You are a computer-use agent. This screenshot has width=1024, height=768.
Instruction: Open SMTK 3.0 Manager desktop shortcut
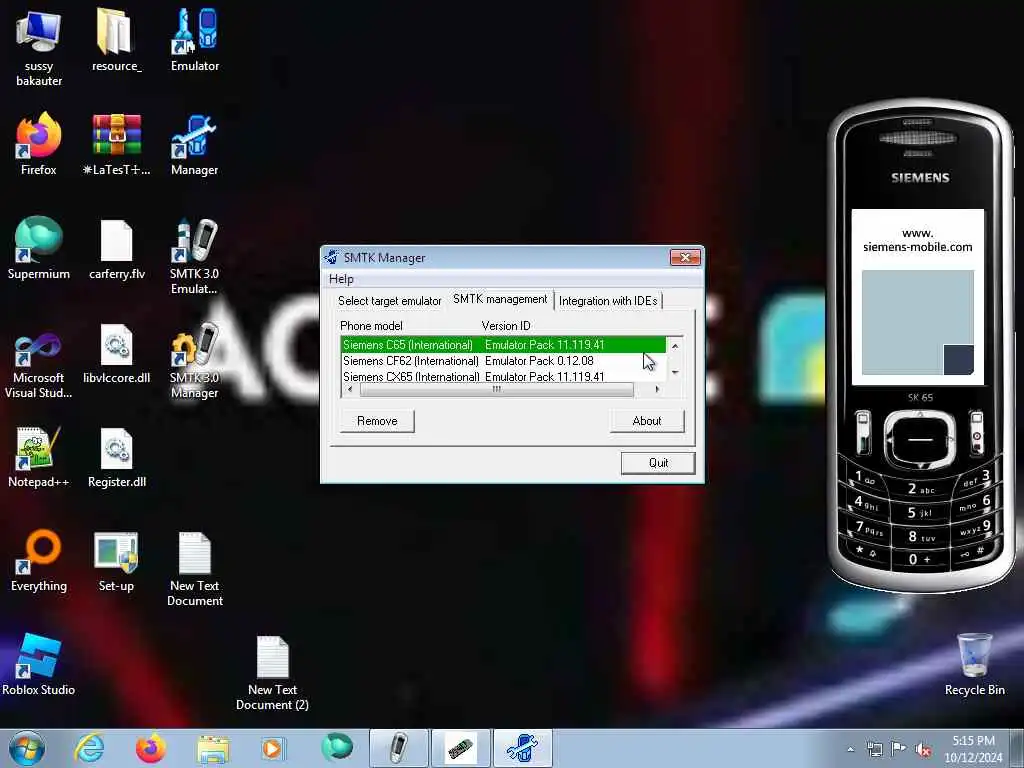pyautogui.click(x=195, y=360)
